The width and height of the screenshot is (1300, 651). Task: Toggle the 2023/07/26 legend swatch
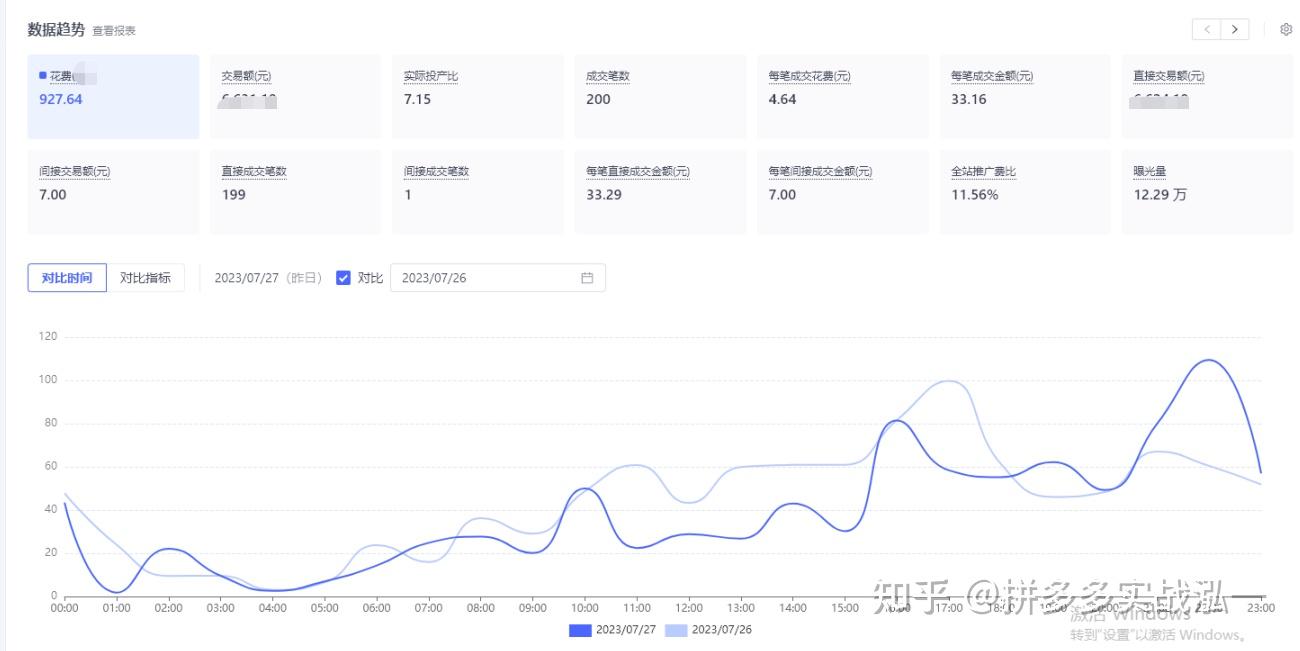pyautogui.click(x=676, y=630)
